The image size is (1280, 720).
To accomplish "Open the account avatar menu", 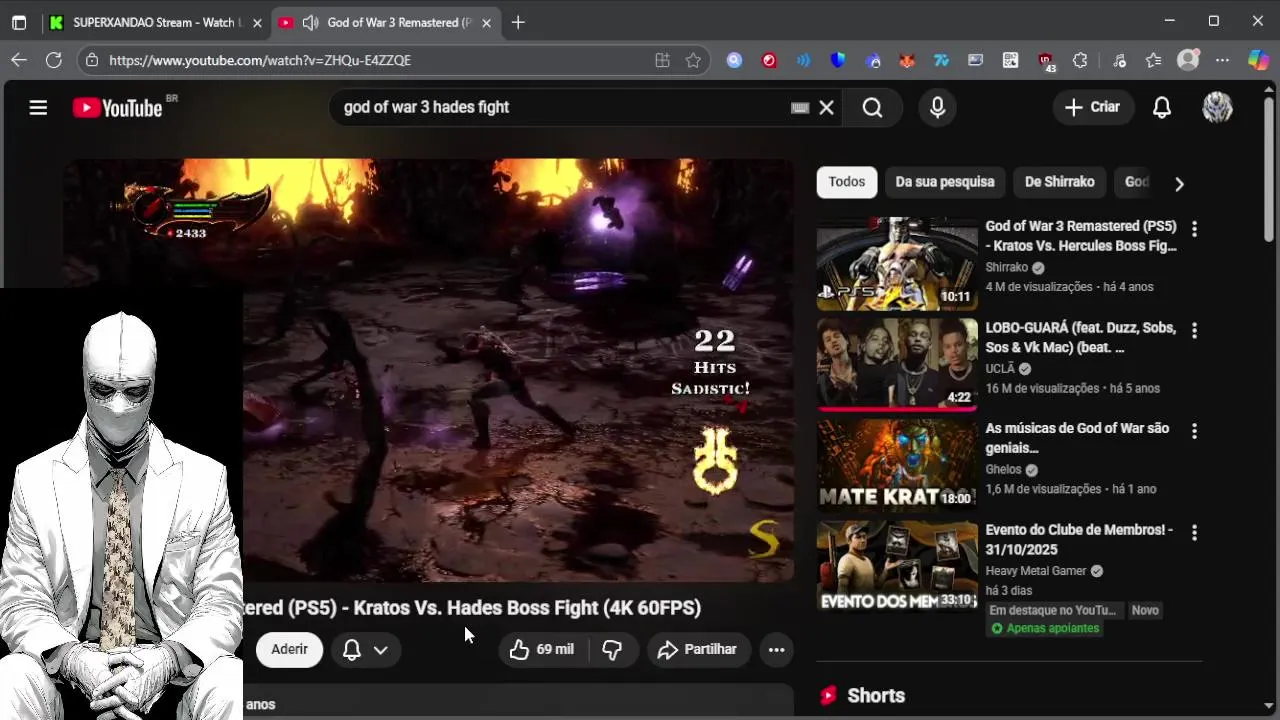I will tap(1217, 107).
